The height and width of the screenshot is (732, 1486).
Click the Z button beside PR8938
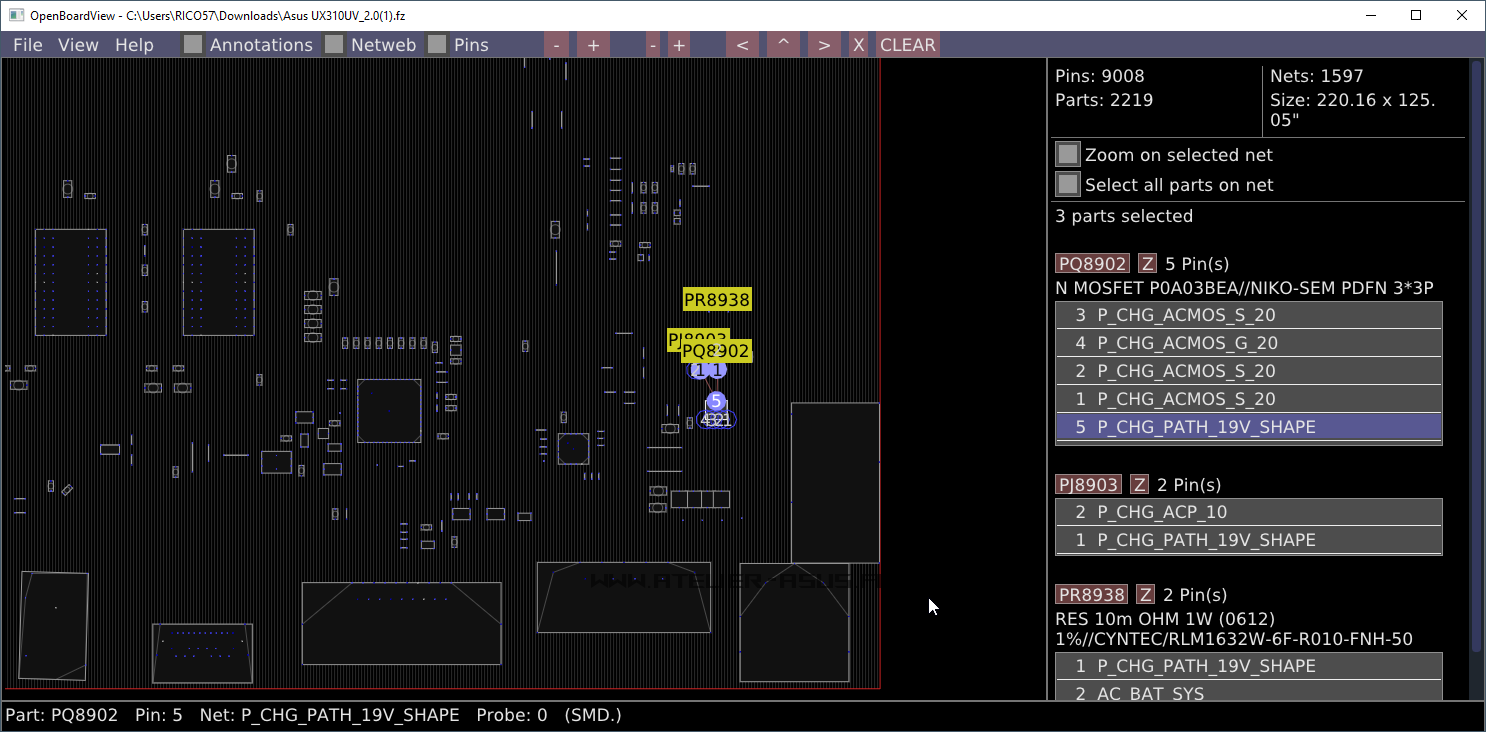tap(1145, 595)
